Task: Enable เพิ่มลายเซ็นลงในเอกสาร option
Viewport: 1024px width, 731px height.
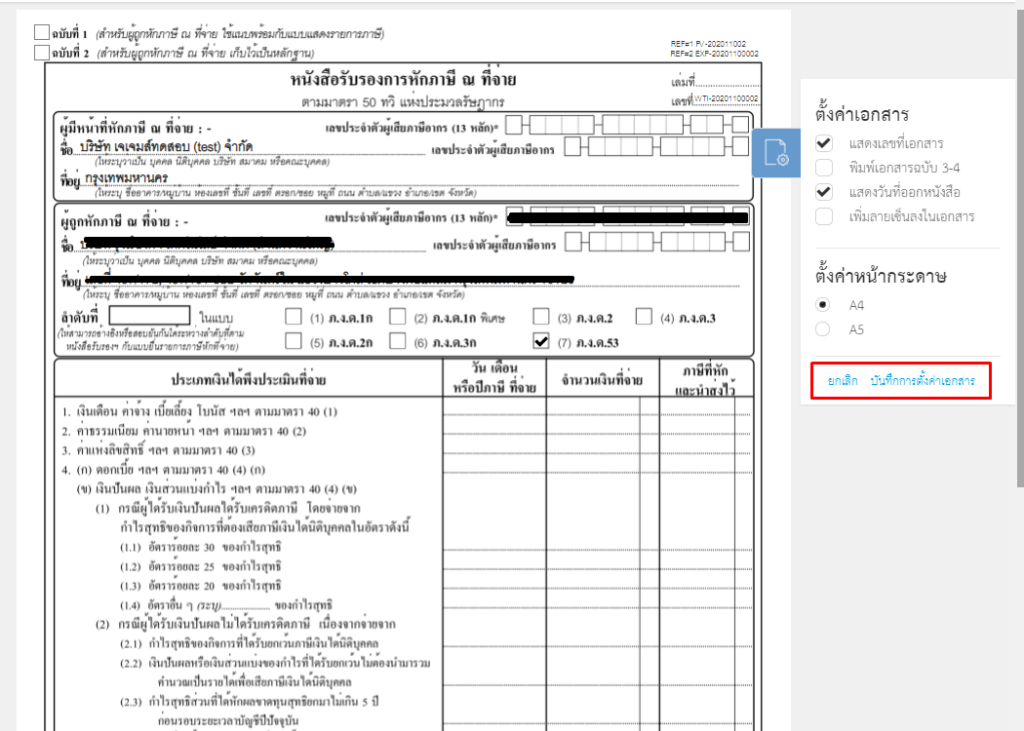Action: (823, 214)
